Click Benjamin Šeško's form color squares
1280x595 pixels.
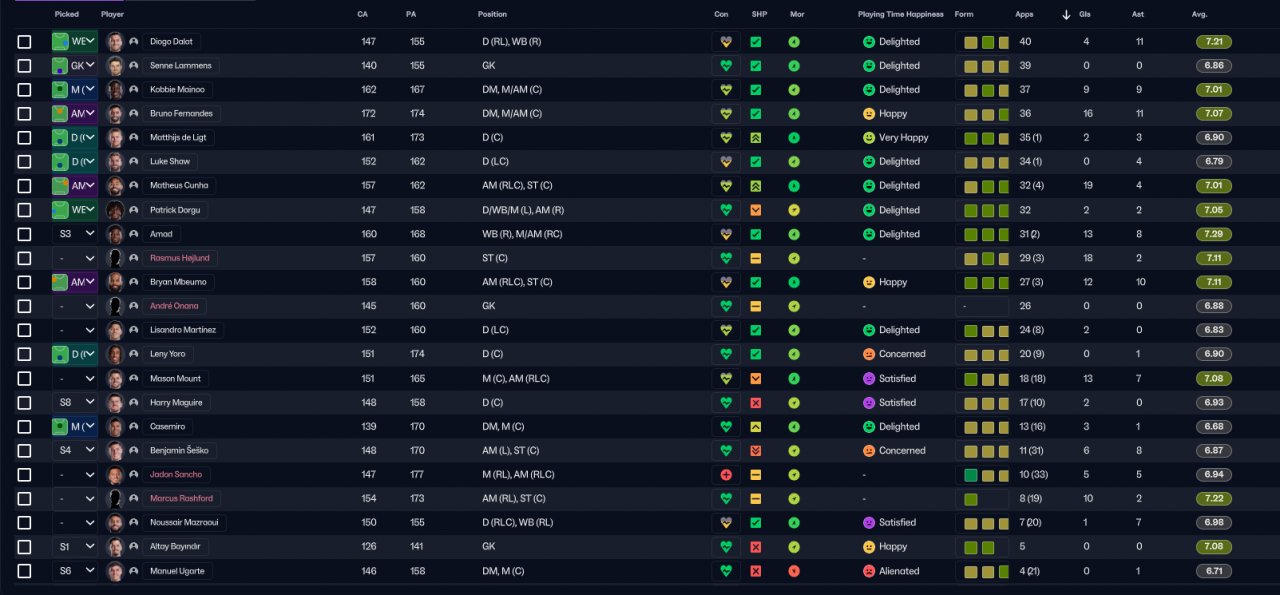point(981,451)
